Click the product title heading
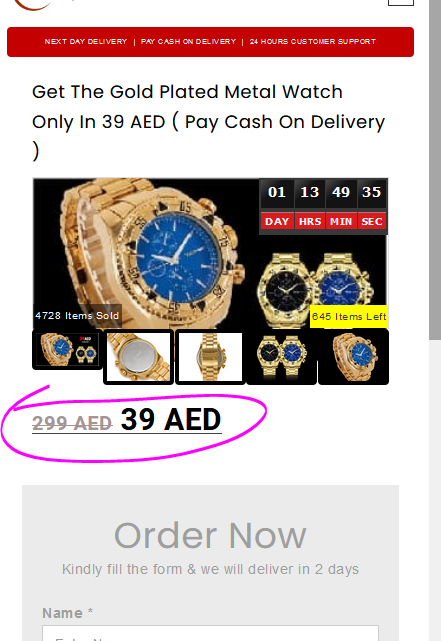The width and height of the screenshot is (441, 641). tap(208, 122)
